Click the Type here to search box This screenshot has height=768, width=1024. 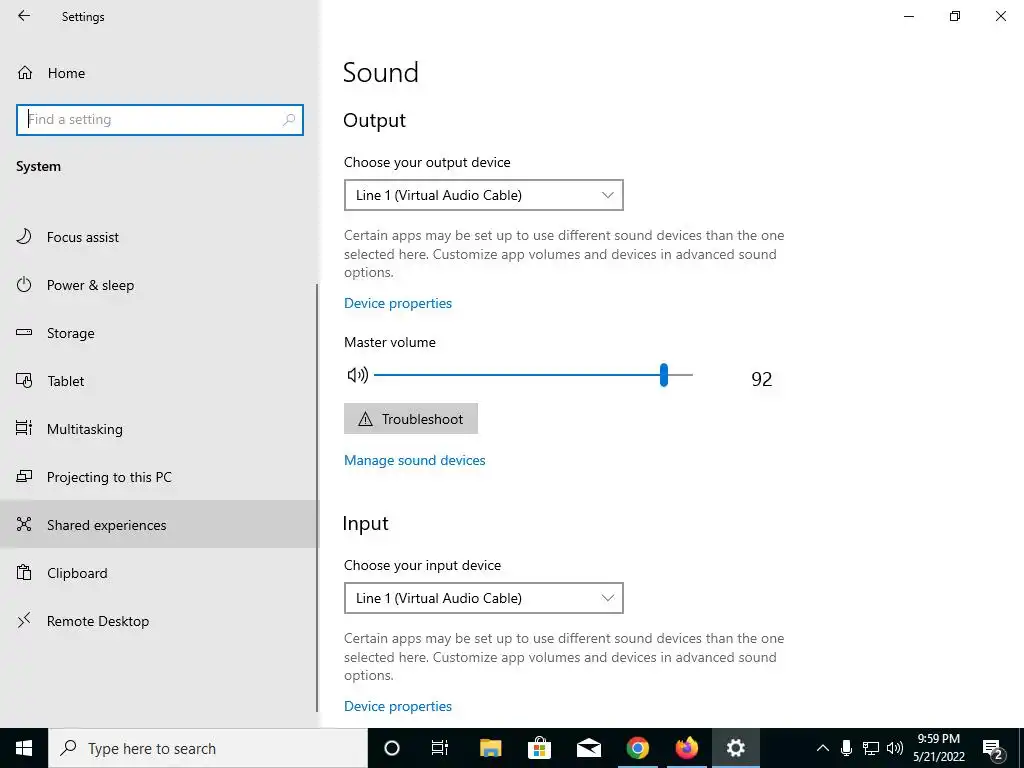click(x=208, y=748)
